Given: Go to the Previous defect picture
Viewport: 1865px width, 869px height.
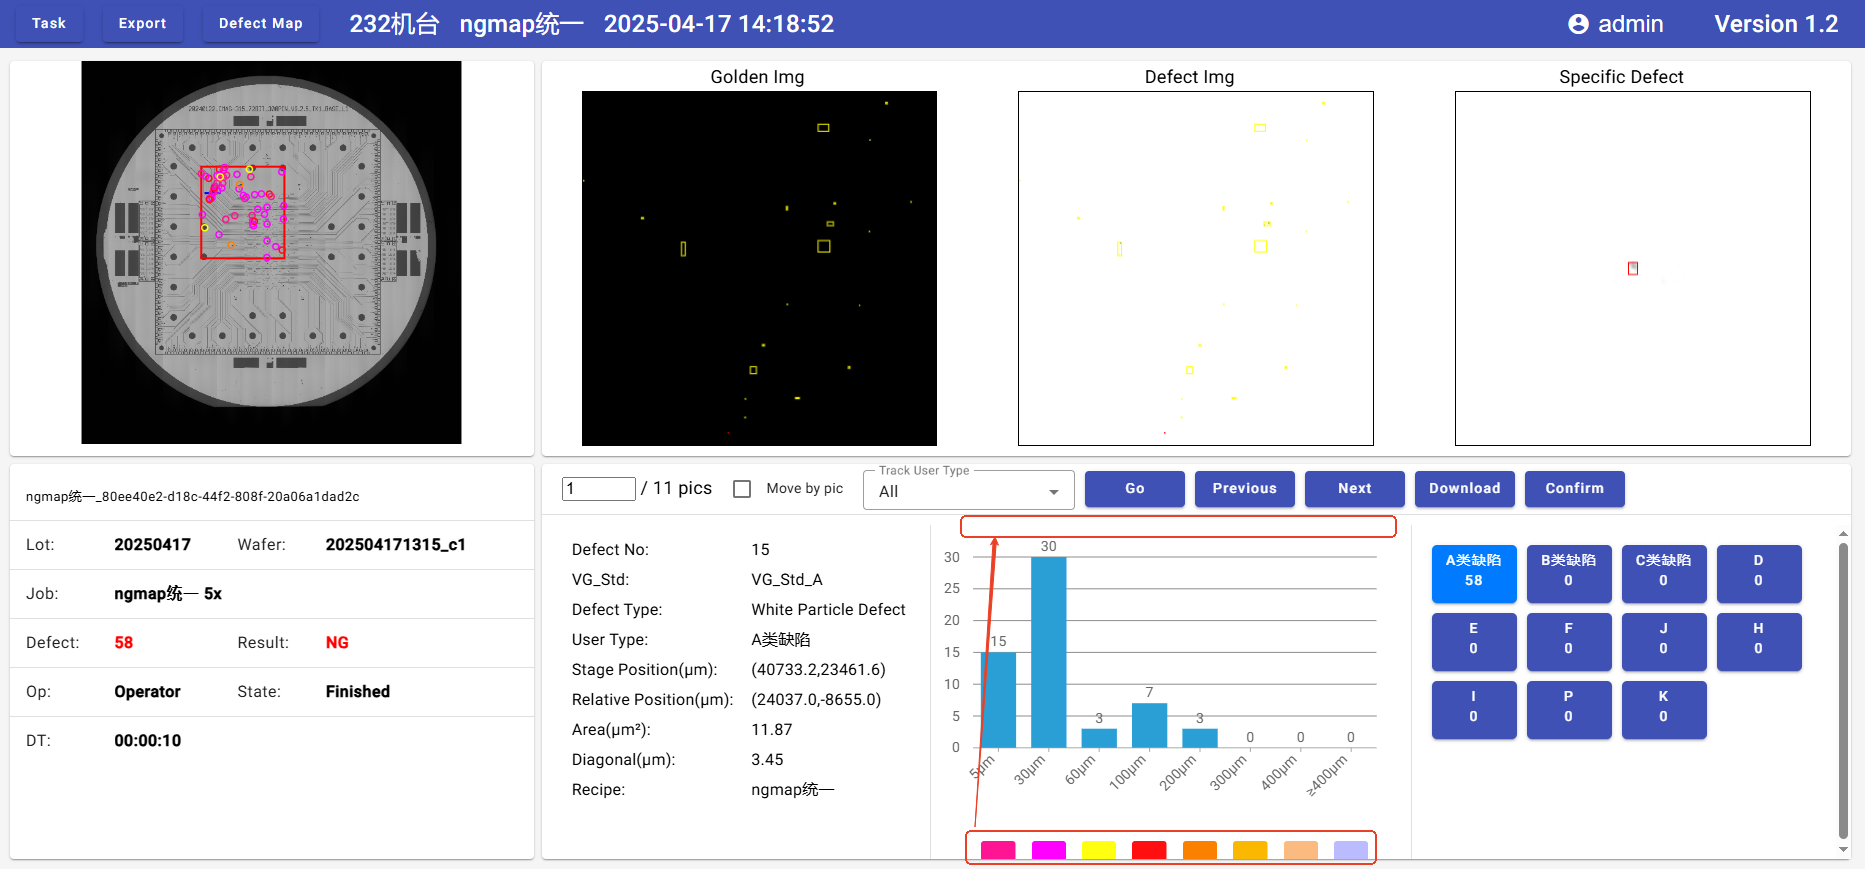Looking at the screenshot, I should pyautogui.click(x=1244, y=488).
